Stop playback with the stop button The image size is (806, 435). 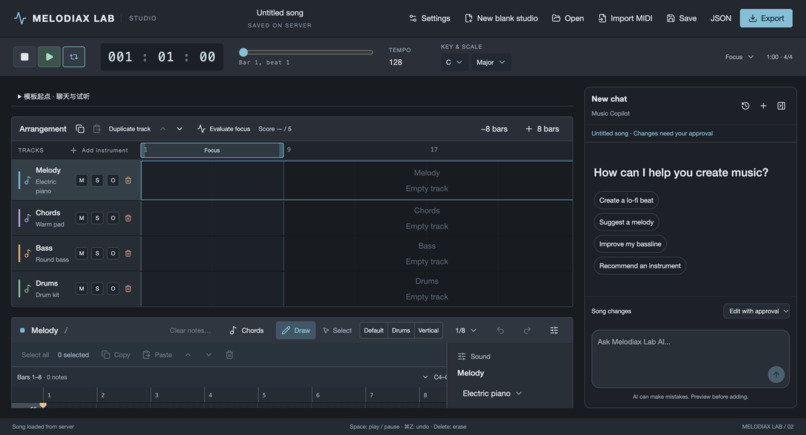pyautogui.click(x=24, y=57)
